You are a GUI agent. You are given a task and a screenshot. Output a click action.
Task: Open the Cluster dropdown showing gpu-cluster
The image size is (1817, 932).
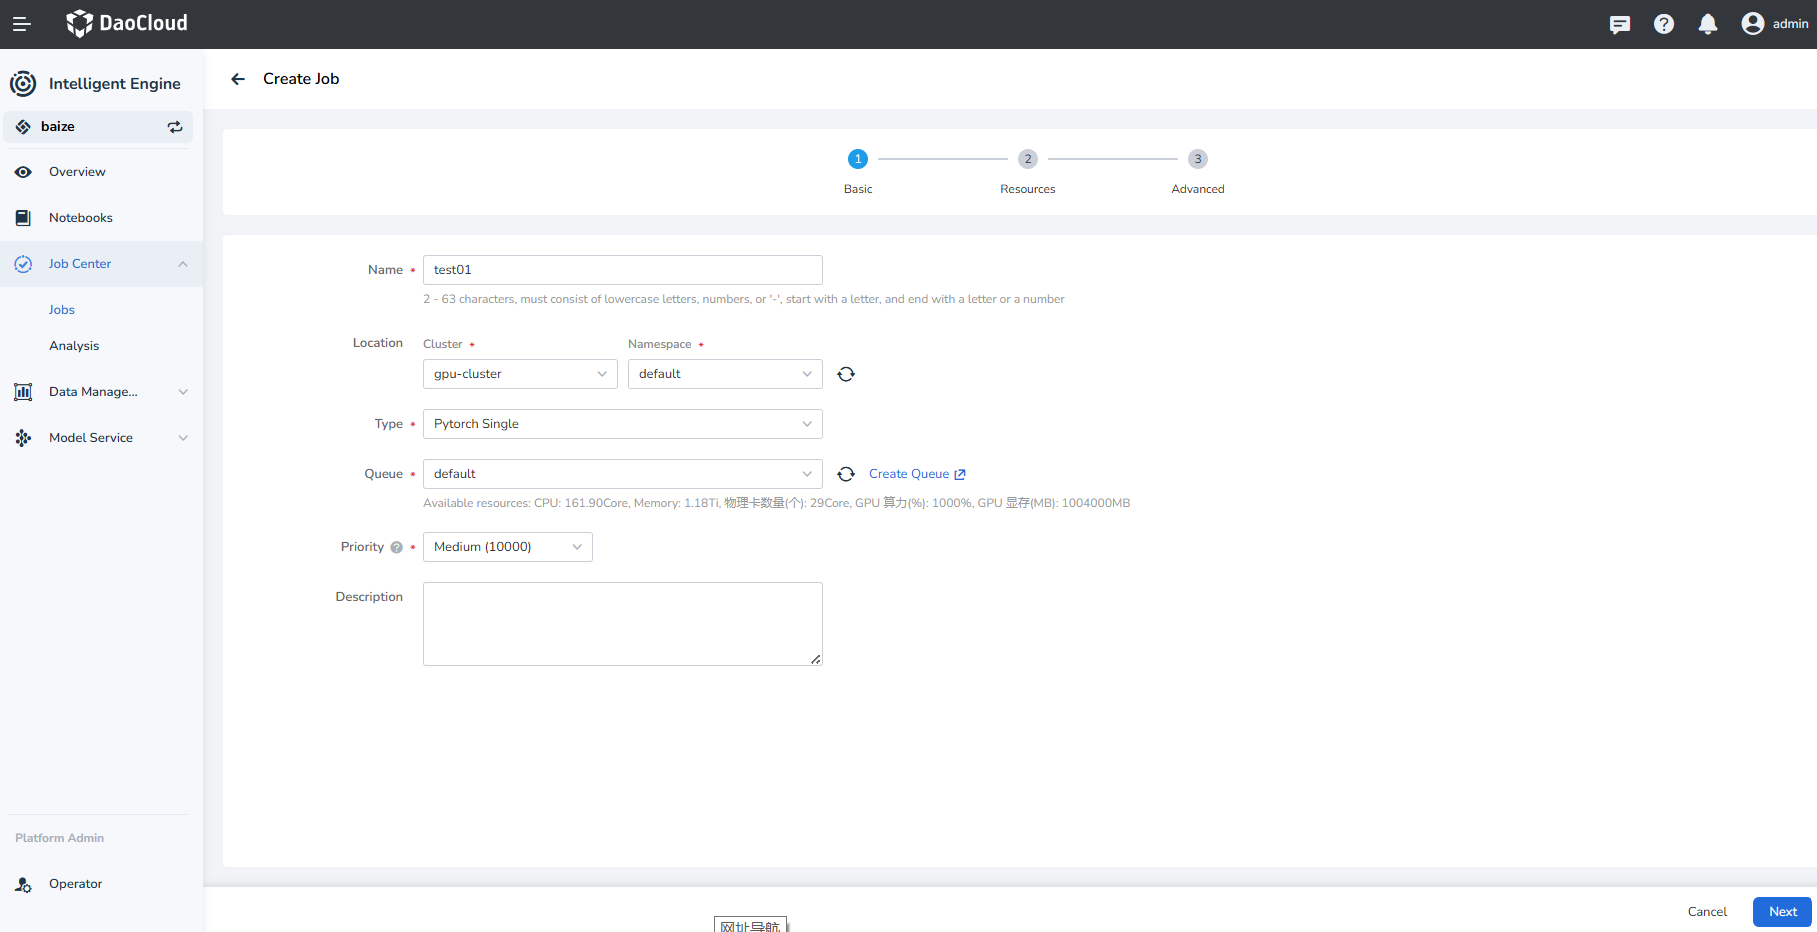click(x=519, y=374)
